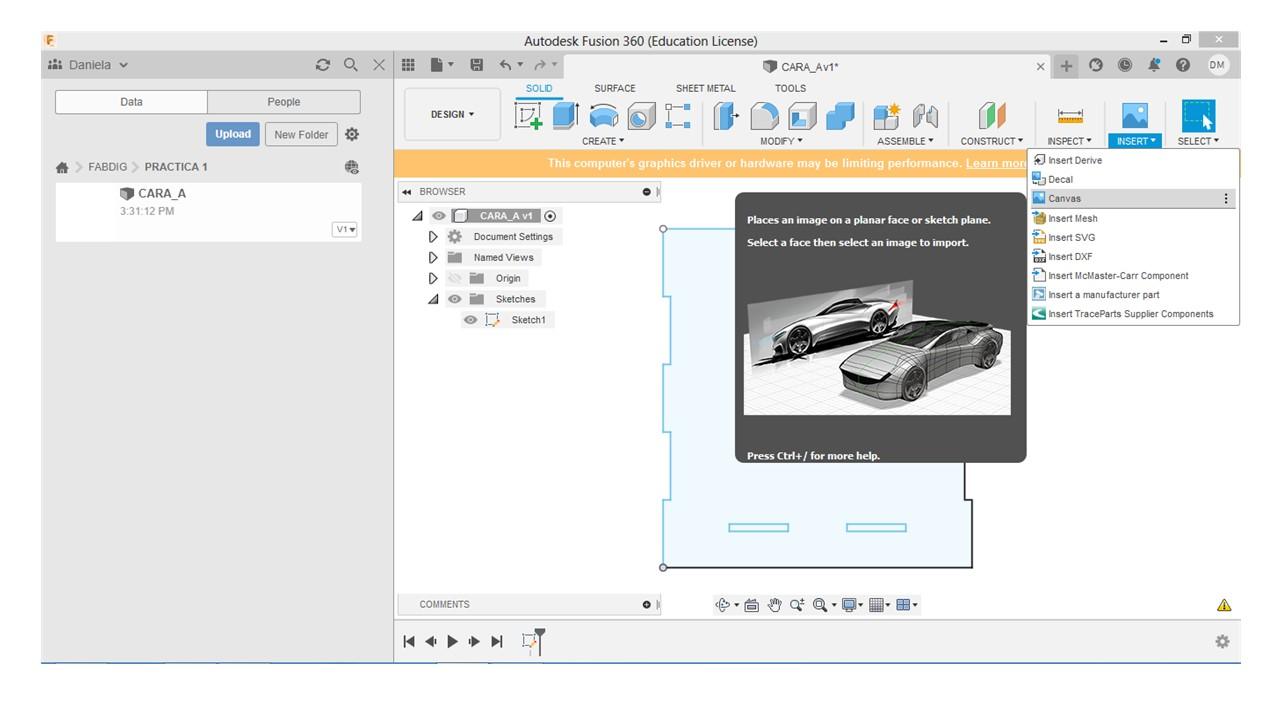Search in the data panel
This screenshot has height=720, width=1280.
coord(351,65)
